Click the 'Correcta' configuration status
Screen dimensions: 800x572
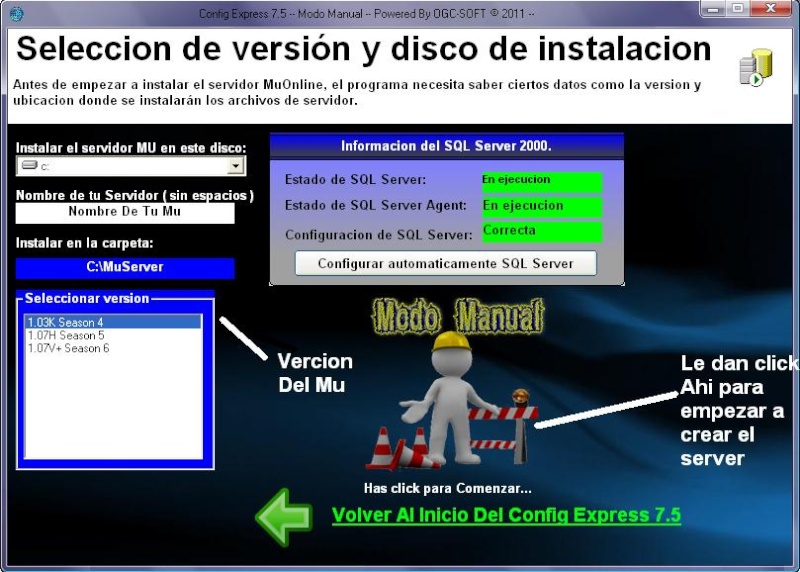(542, 232)
